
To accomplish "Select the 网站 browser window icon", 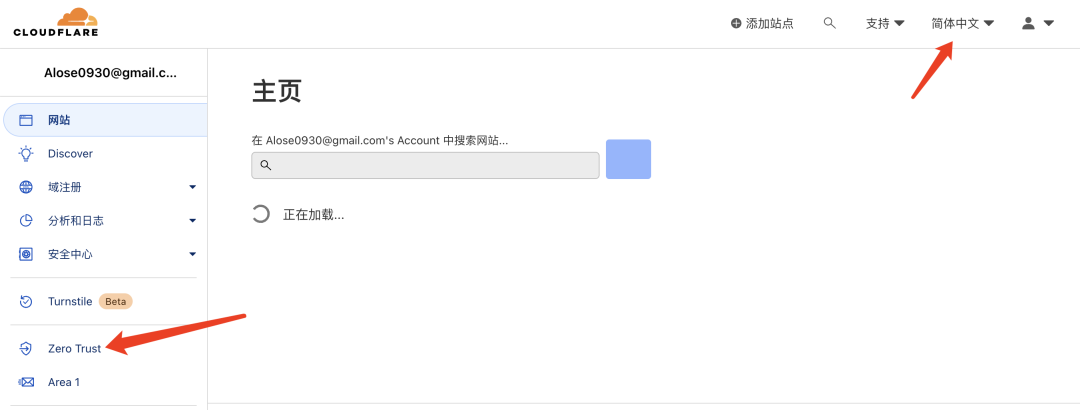I will [x=25, y=121].
